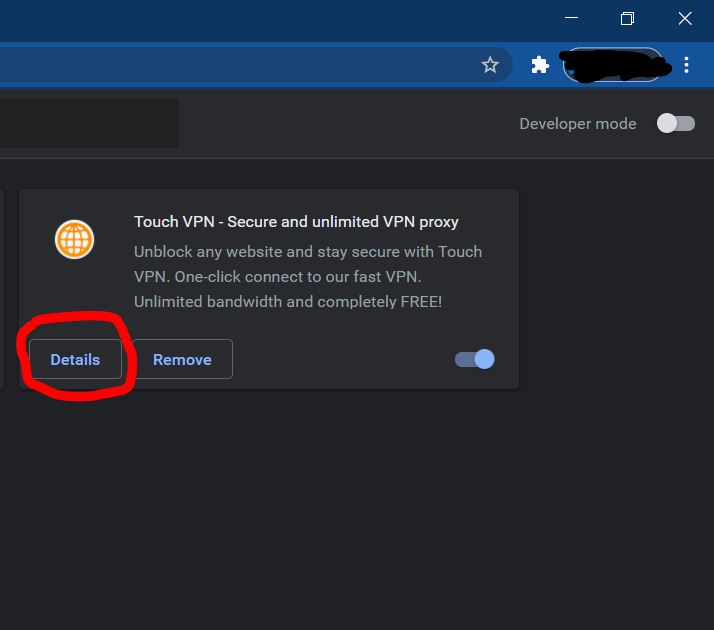Click the redacted profile button

pos(613,65)
